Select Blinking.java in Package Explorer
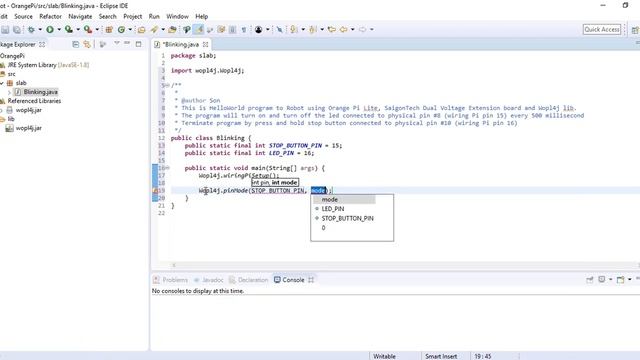Viewport: 640px width, 360px height. point(40,92)
